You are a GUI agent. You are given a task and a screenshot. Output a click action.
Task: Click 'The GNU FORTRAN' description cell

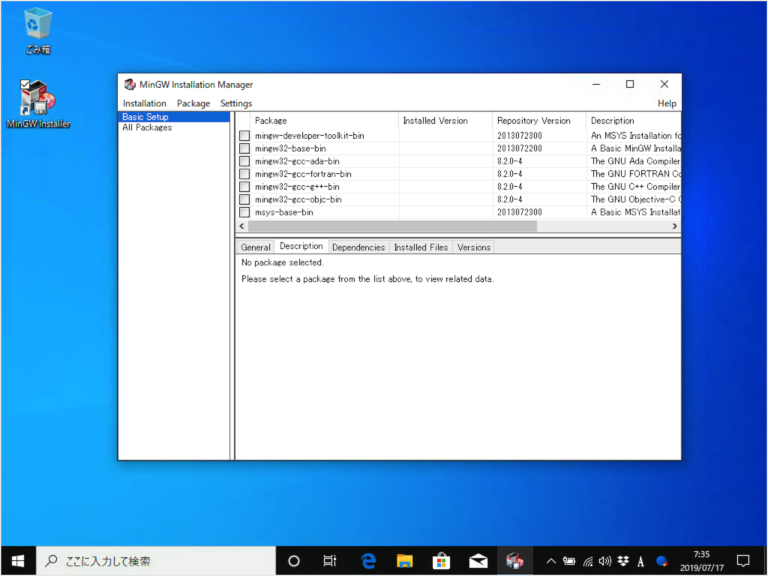coord(636,174)
